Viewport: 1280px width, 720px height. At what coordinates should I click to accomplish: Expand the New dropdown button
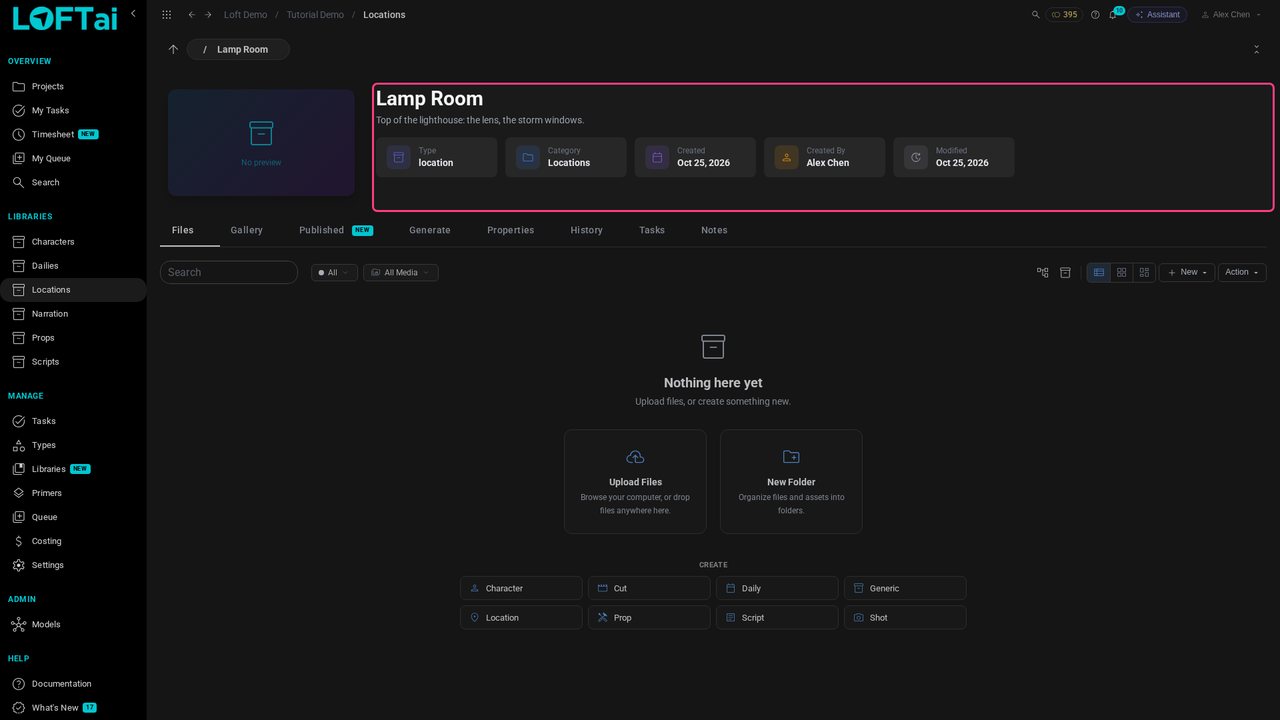tap(1187, 272)
